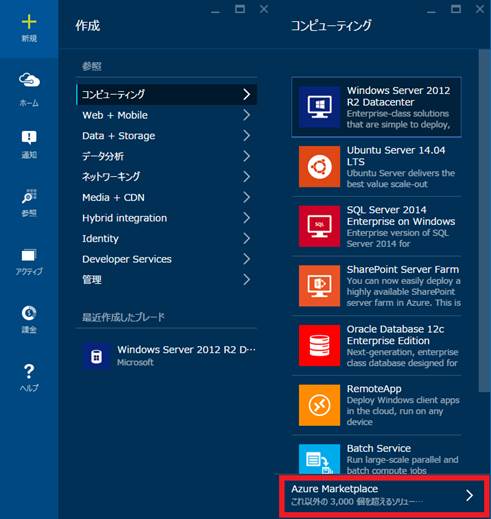The image size is (491, 519).
Task: Select the Data + Storage category
Action: [167, 136]
